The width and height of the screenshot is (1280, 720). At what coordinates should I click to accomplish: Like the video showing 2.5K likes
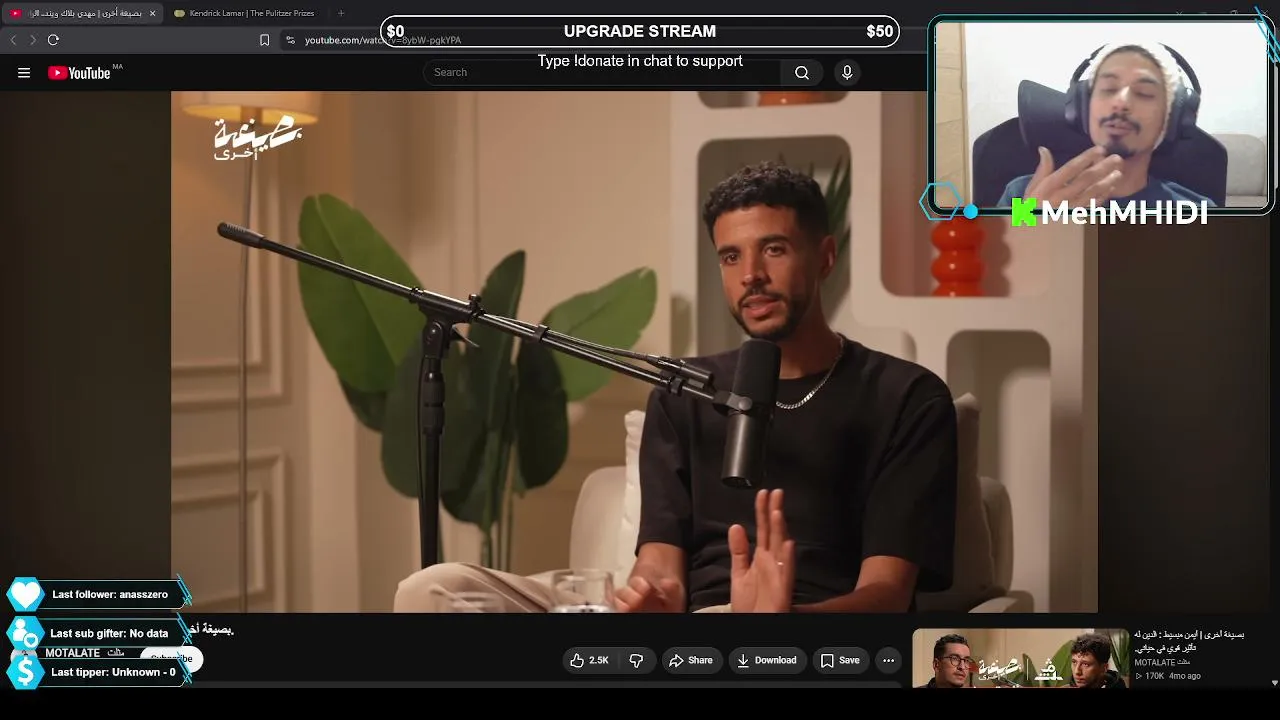[589, 660]
